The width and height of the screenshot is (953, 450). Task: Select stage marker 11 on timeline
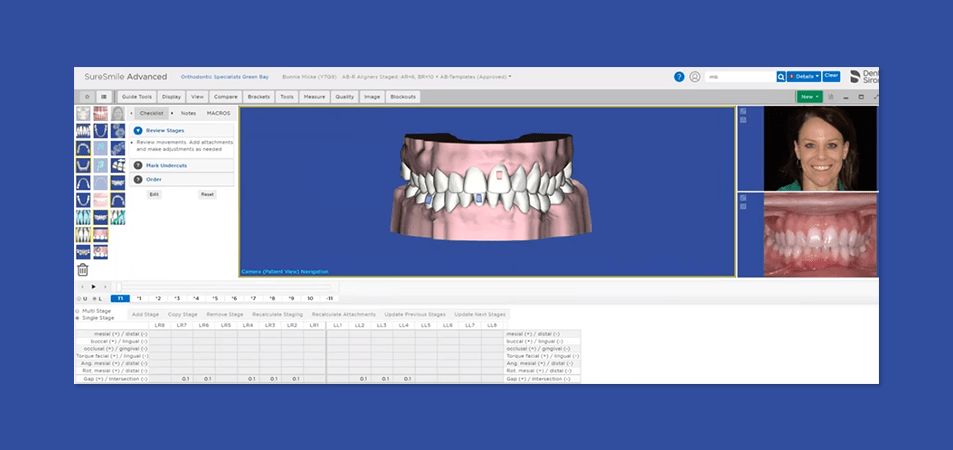(x=329, y=299)
